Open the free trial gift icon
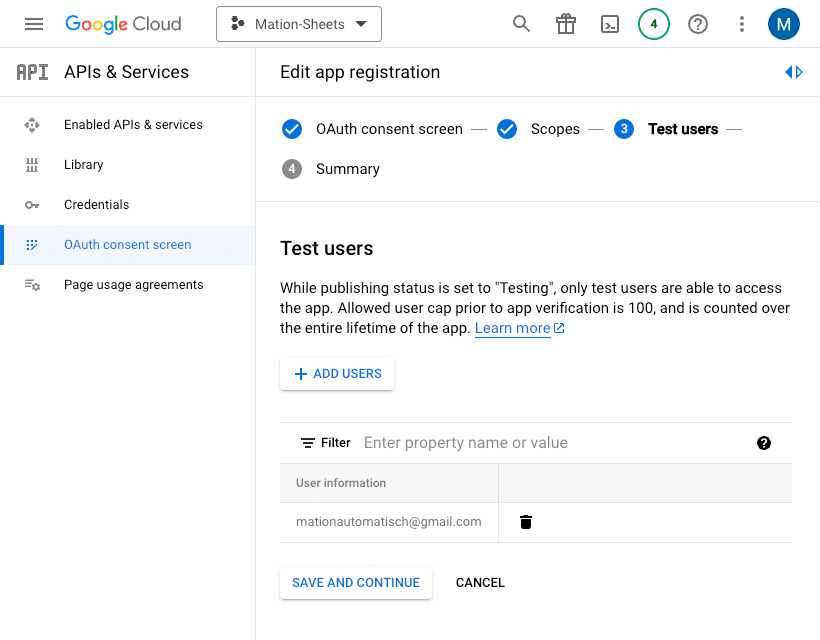Image resolution: width=820 pixels, height=640 pixels. 566,24
